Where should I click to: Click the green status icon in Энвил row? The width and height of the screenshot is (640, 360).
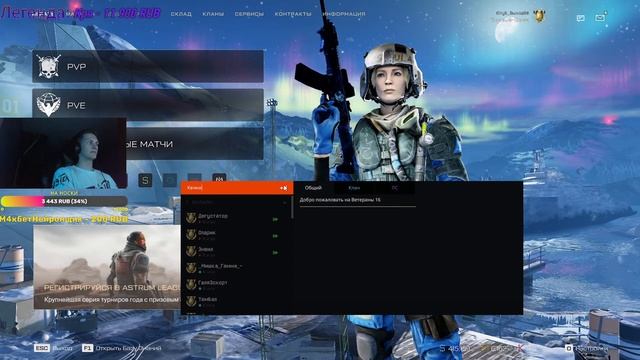coord(275,253)
